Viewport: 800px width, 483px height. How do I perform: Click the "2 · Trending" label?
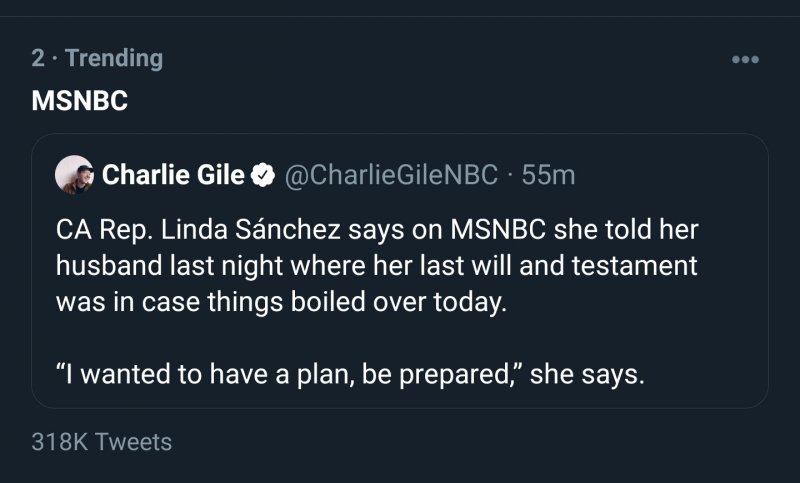(x=96, y=58)
